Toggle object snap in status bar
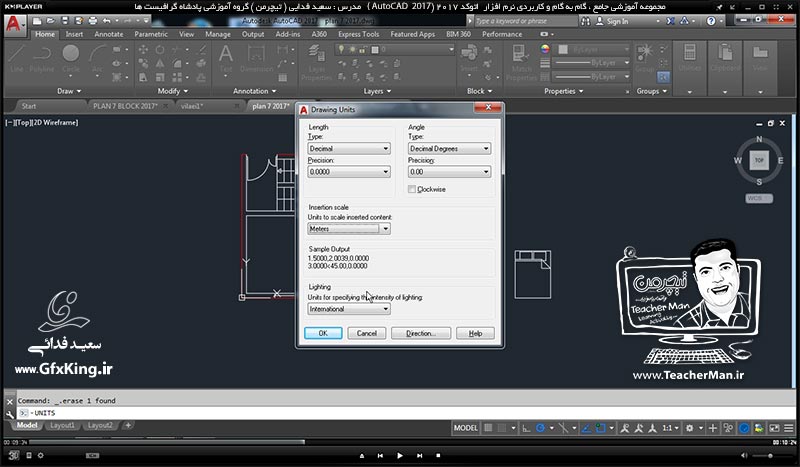Viewport: 800px width, 467px height. pyautogui.click(x=601, y=428)
